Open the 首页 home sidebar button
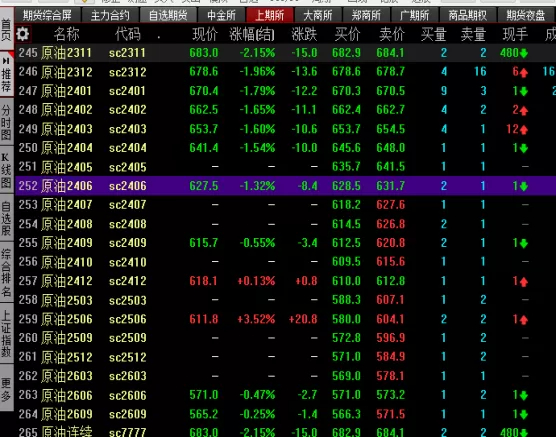556x437 pixels. 6,29
